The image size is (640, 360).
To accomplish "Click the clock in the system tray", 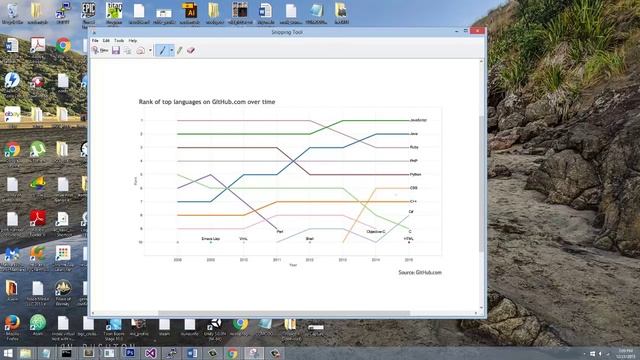I will tap(625, 353).
